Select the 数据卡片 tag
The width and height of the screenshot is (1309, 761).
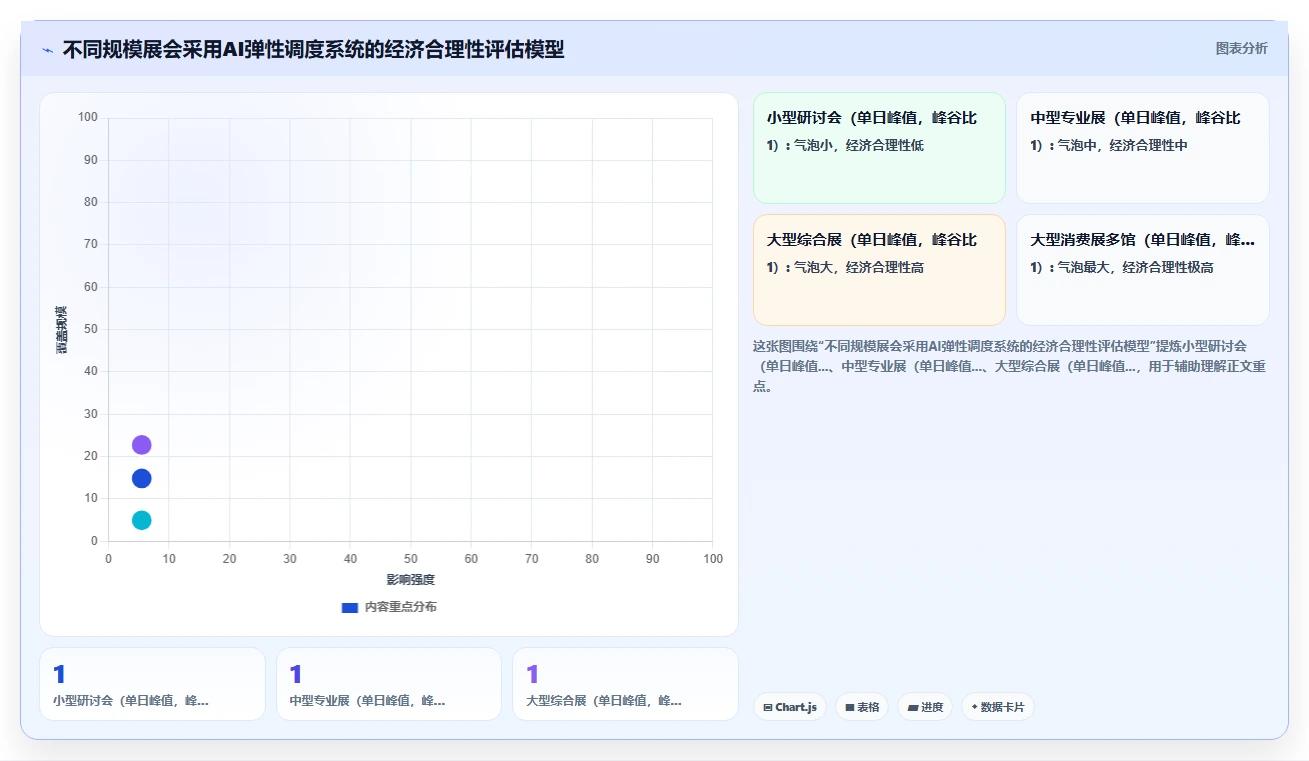(998, 707)
